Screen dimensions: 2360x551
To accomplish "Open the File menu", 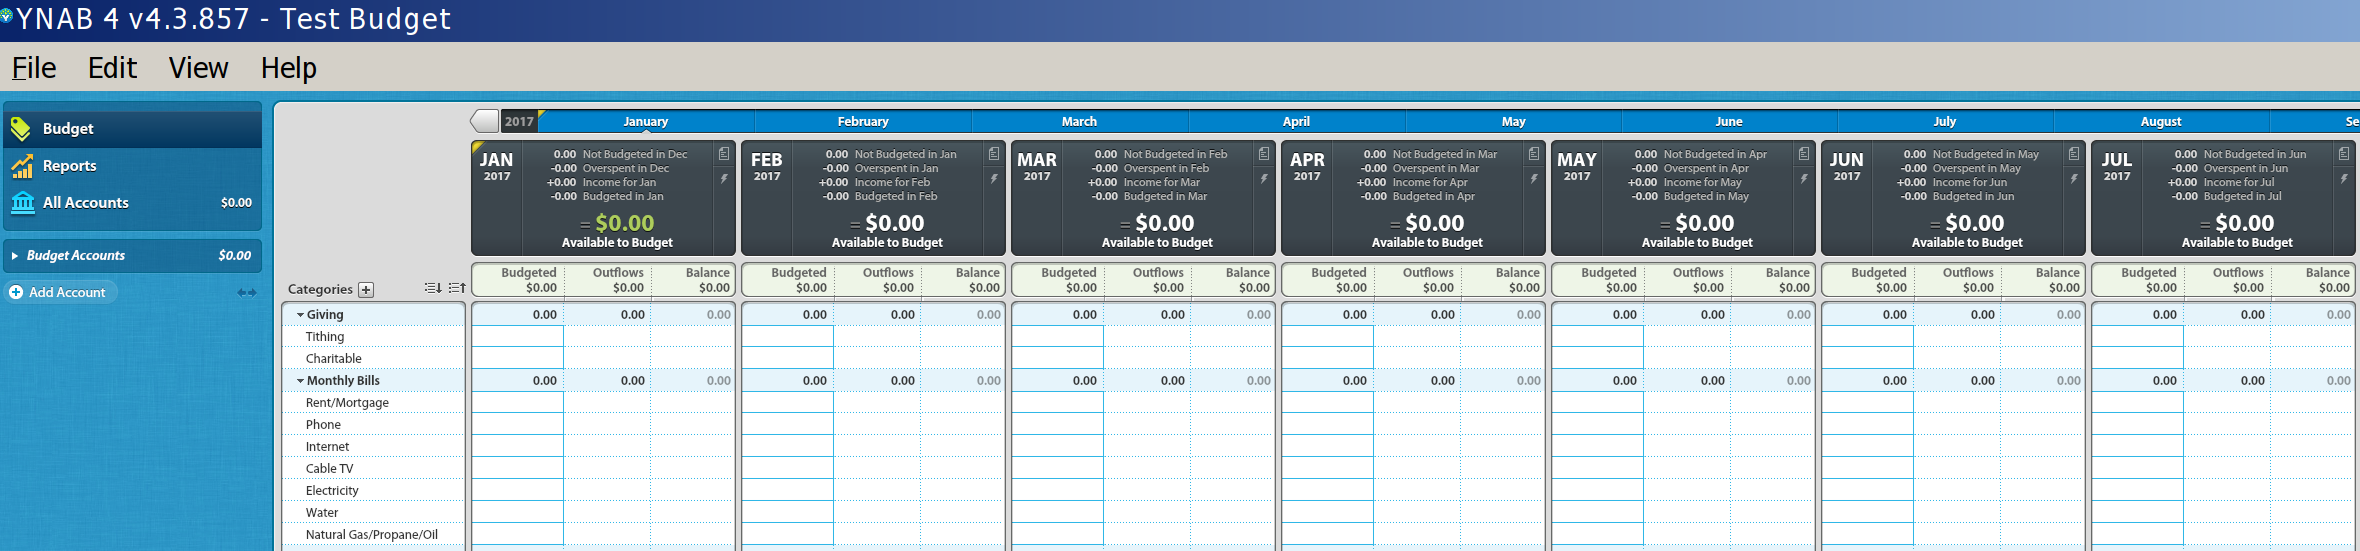I will (x=34, y=68).
